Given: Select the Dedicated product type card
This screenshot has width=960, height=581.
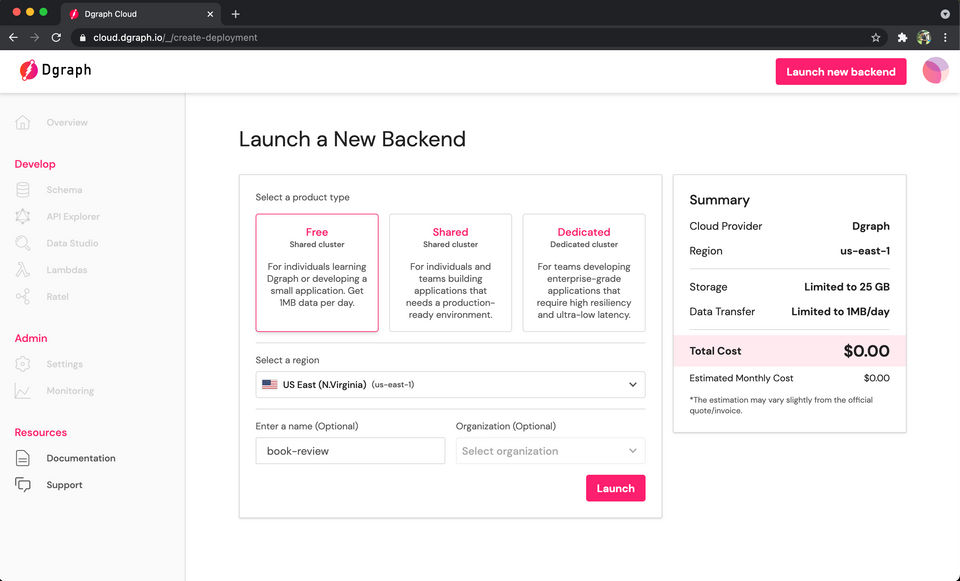Looking at the screenshot, I should click(584, 272).
